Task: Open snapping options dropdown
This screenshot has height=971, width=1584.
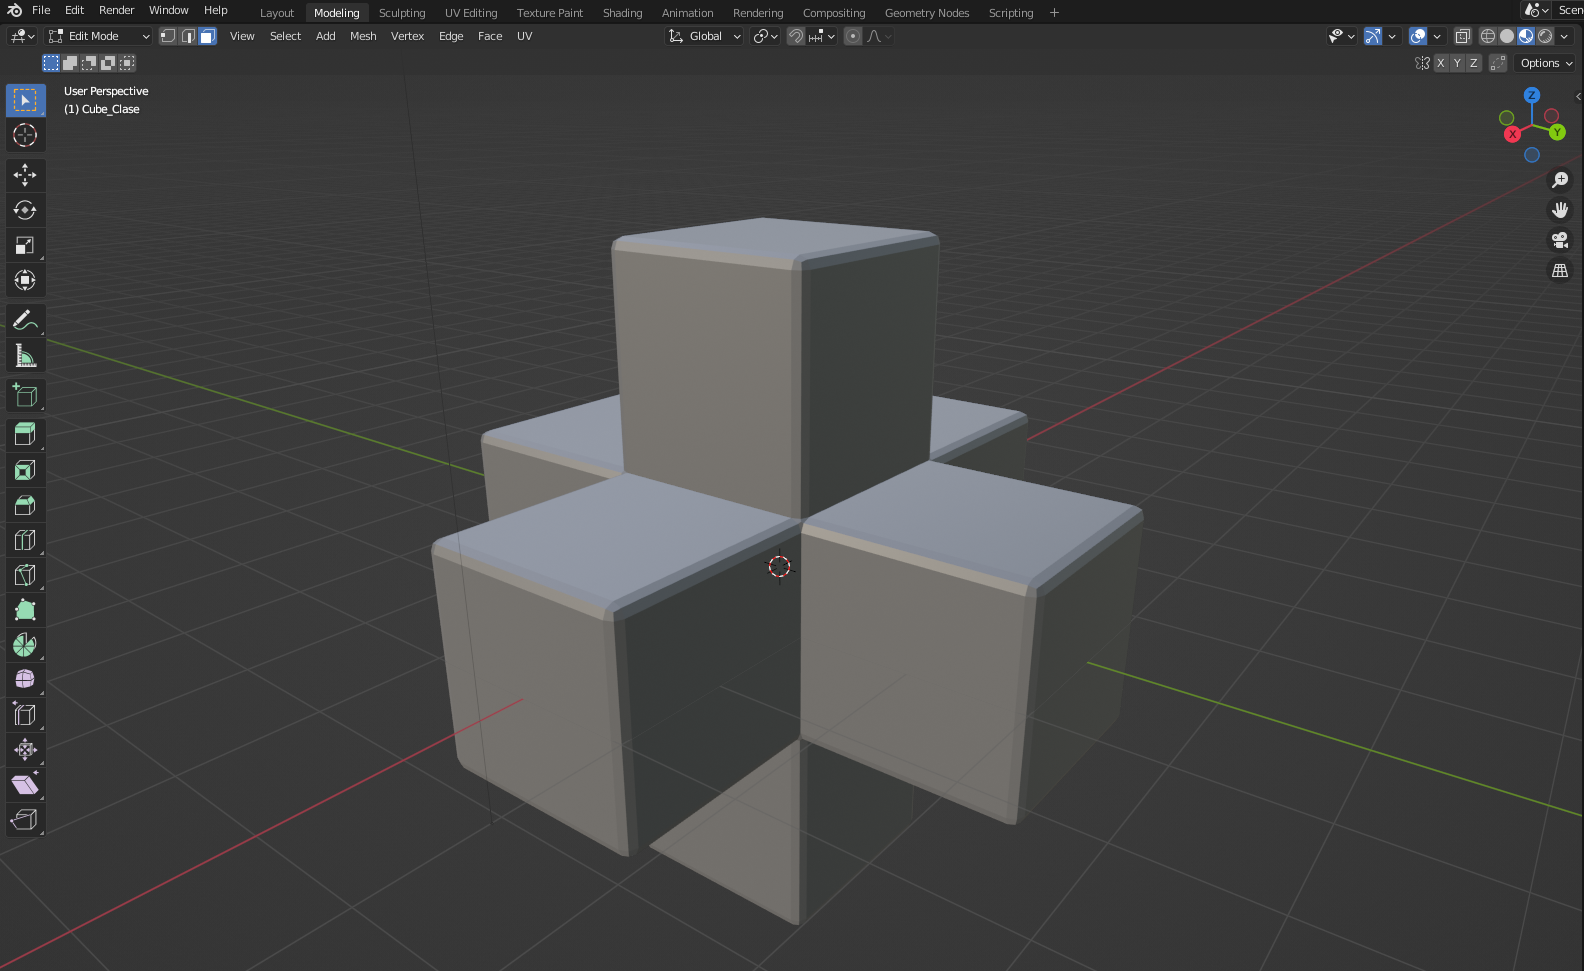Action: point(822,36)
